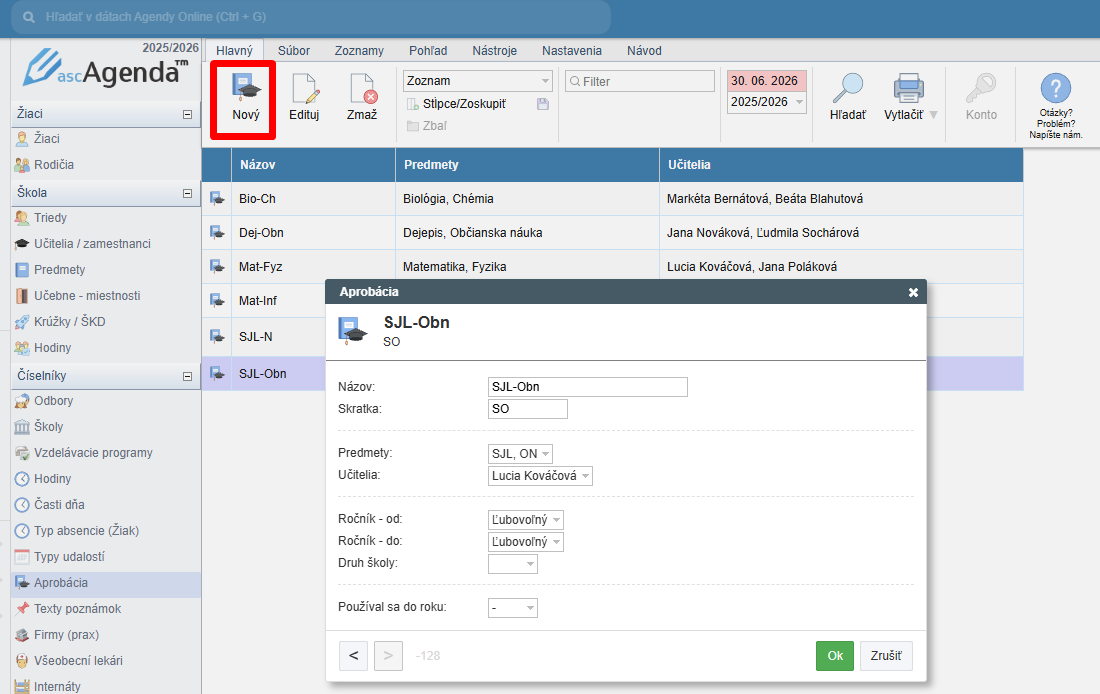
Task: Open the Edituj edit tool
Action: [304, 98]
